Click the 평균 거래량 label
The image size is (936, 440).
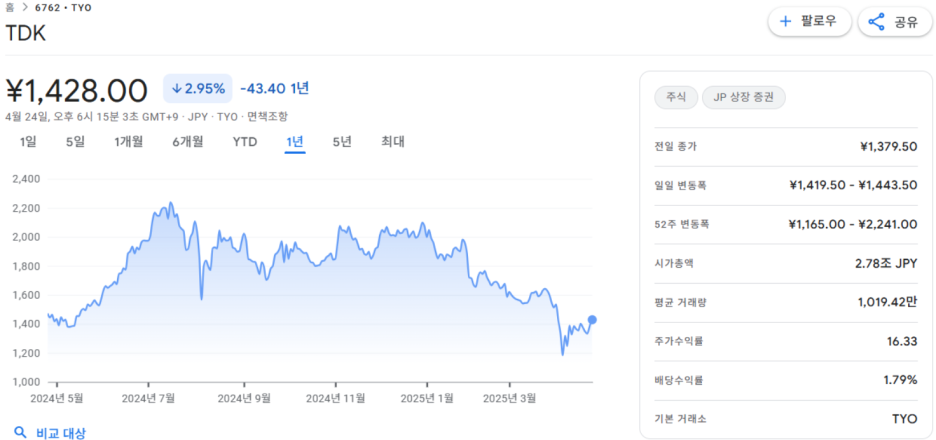click(681, 302)
